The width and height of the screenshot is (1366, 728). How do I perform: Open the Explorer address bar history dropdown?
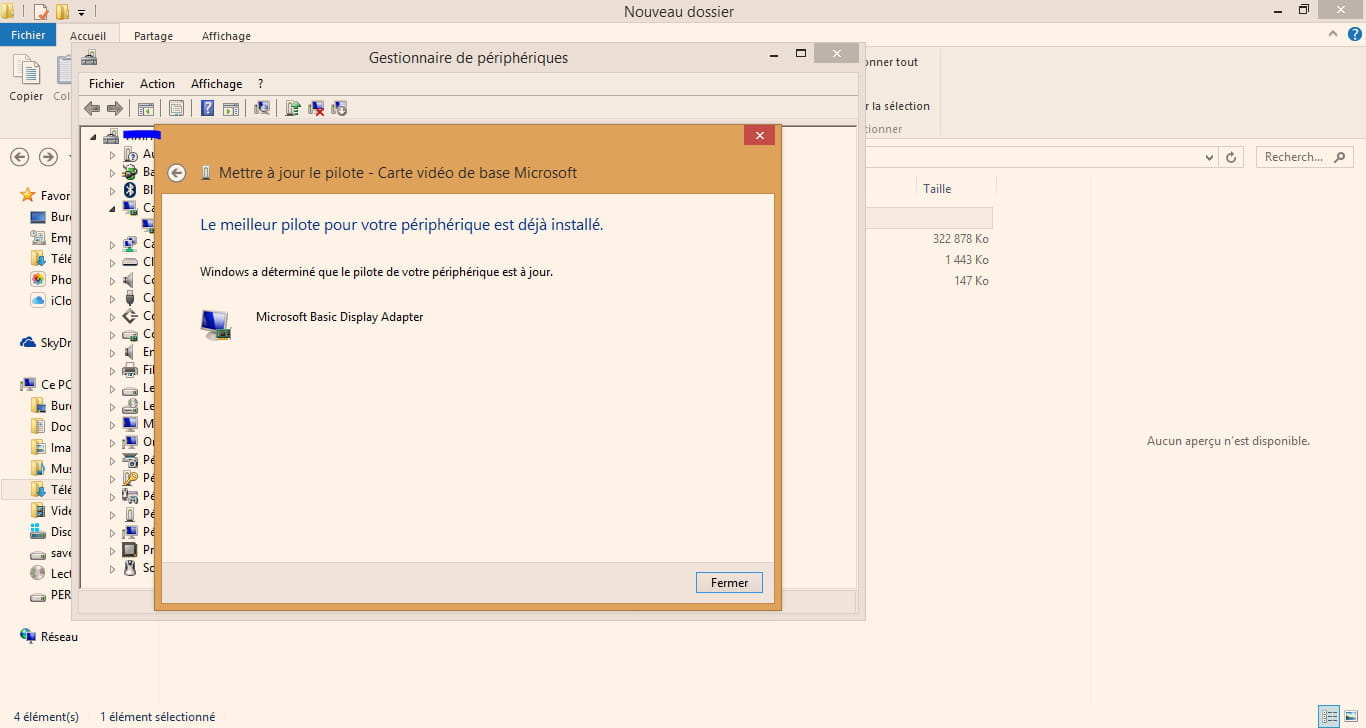point(1210,157)
